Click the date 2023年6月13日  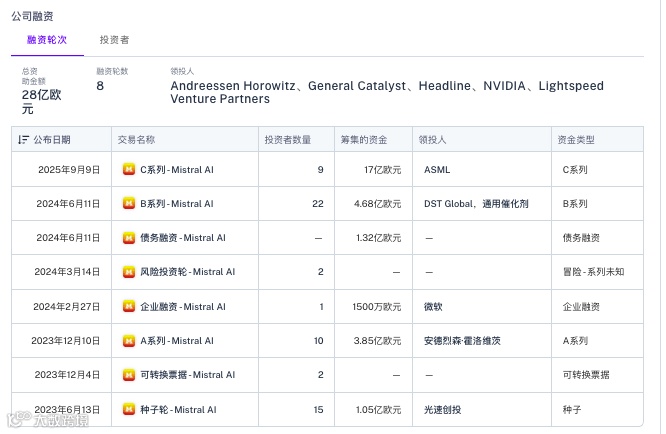tap(67, 410)
